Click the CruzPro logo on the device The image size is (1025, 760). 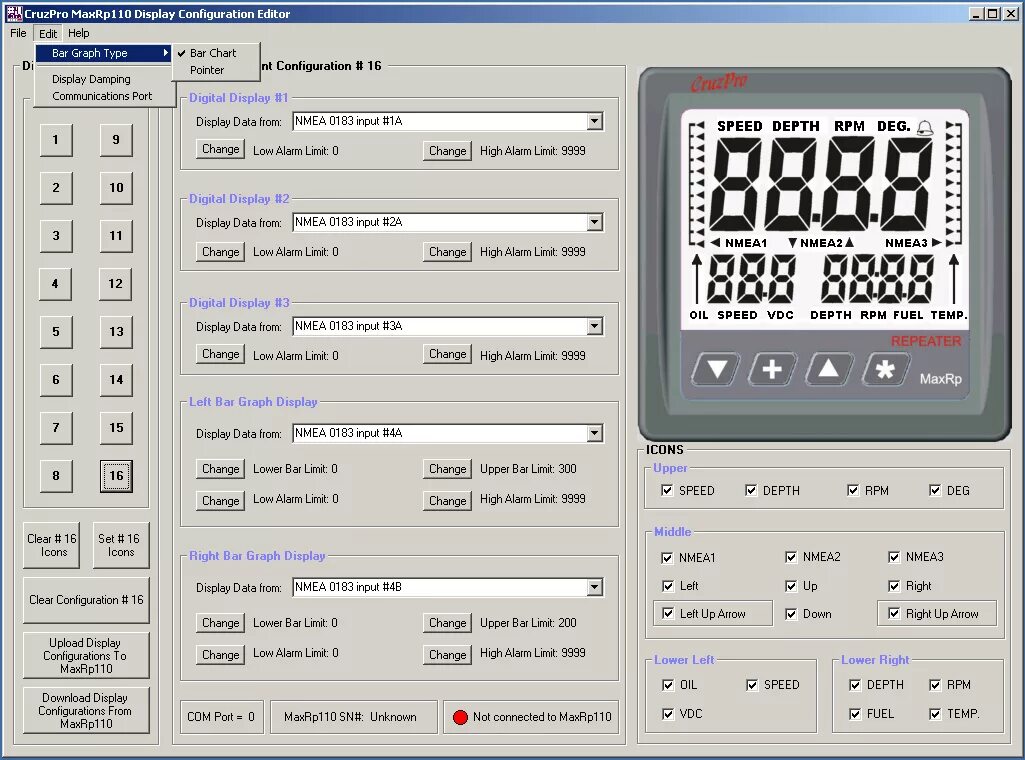pos(719,83)
